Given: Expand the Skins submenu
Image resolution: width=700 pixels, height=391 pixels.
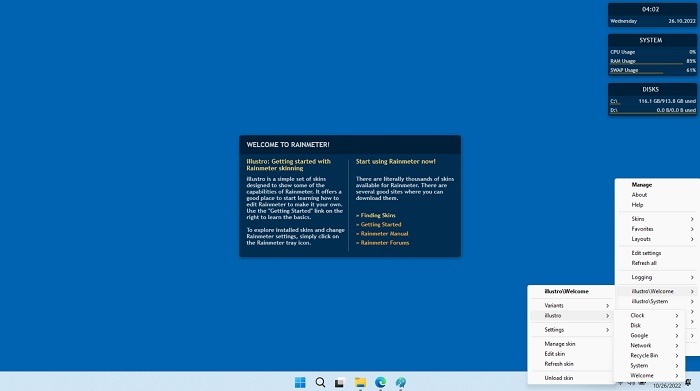Looking at the screenshot, I should pyautogui.click(x=657, y=219).
